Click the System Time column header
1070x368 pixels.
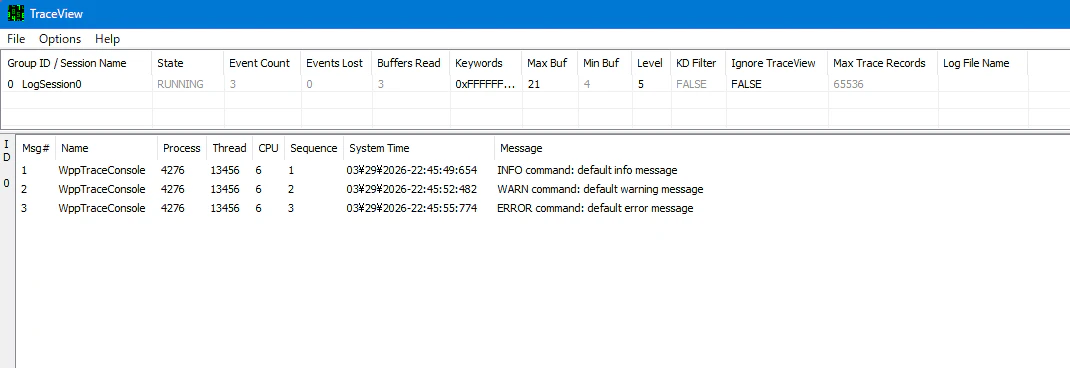click(419, 147)
